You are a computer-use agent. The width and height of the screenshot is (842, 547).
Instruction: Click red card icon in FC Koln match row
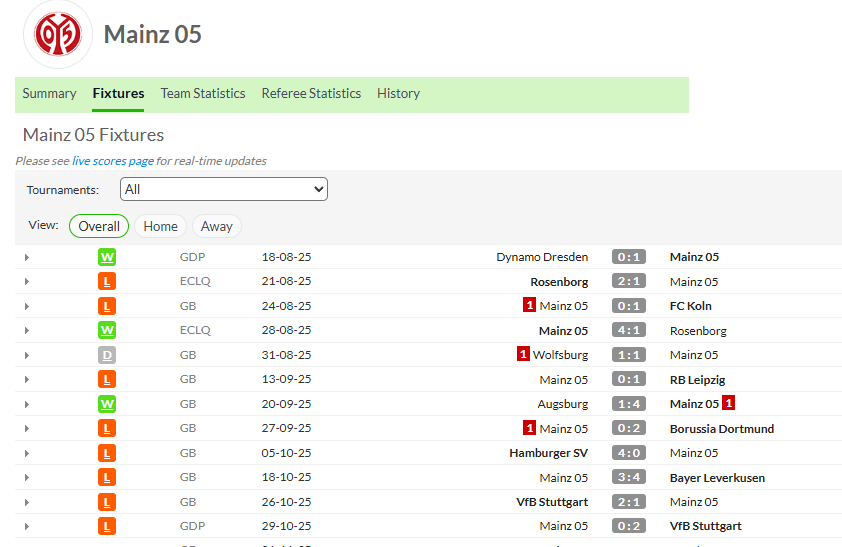(x=530, y=305)
